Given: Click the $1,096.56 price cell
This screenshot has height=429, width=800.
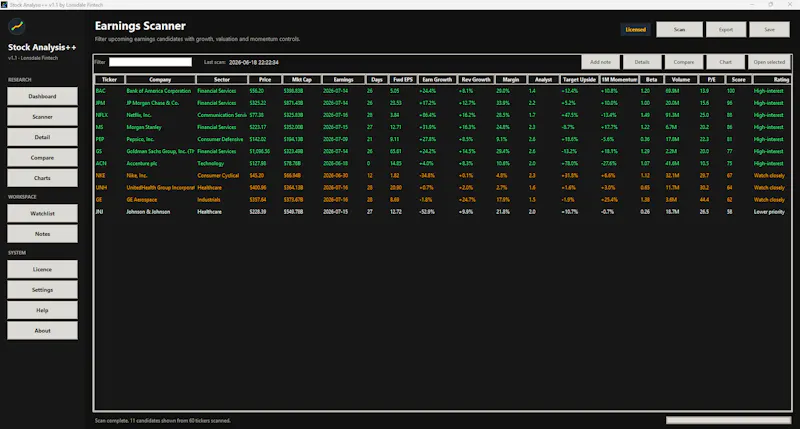Looking at the screenshot, I should tap(260, 152).
